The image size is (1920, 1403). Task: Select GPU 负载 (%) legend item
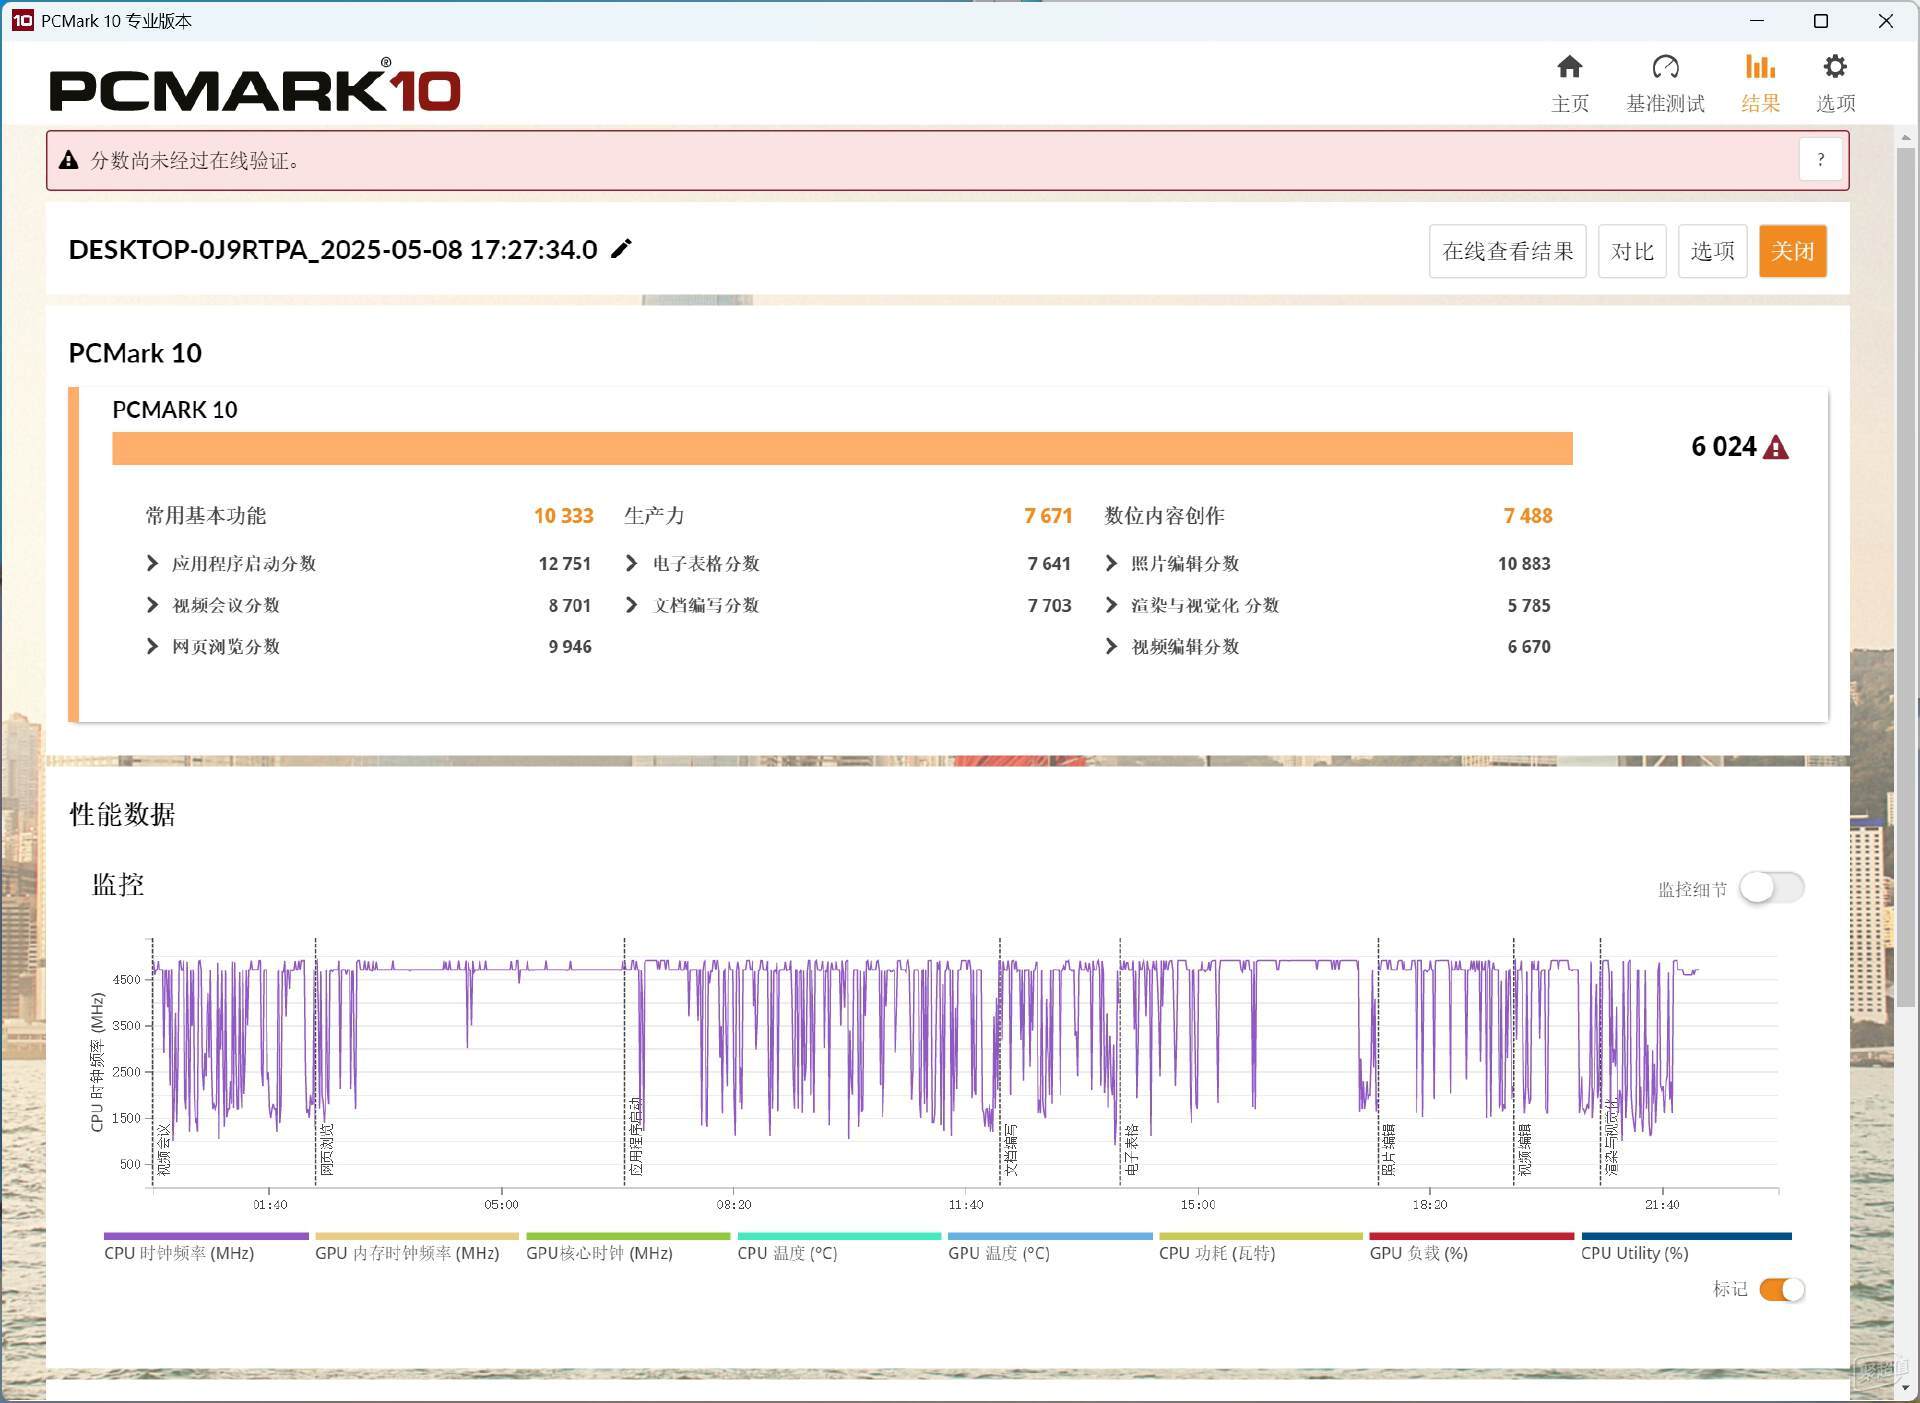click(1471, 1247)
